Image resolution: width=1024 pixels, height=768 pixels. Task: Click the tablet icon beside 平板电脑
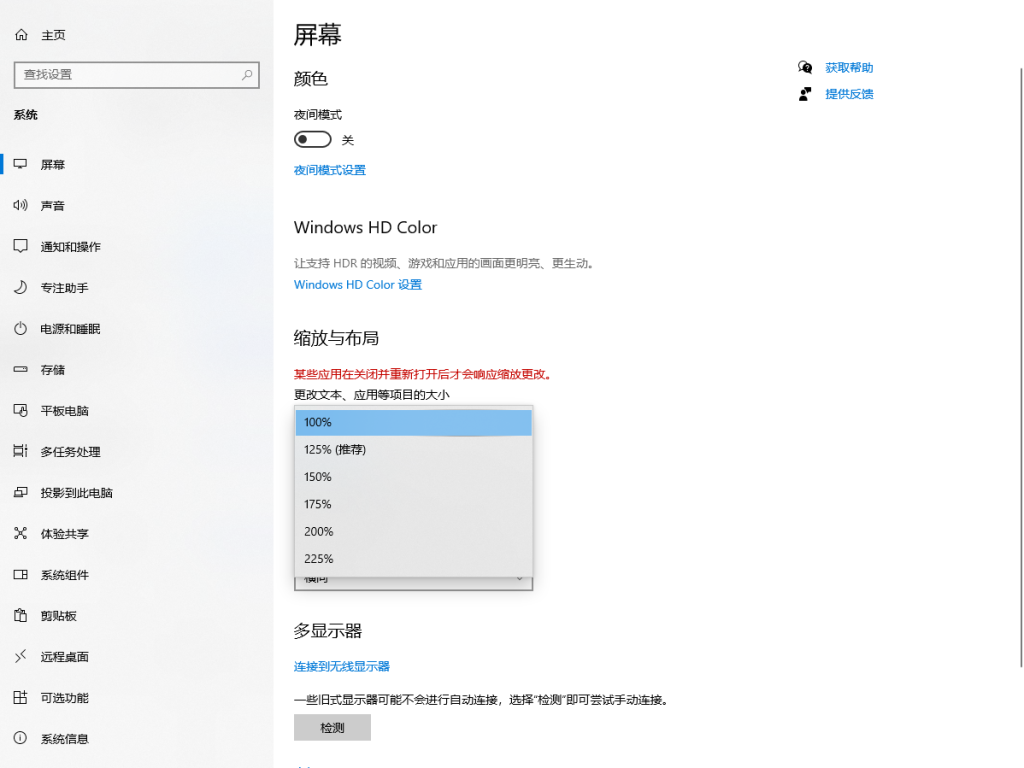[x=21, y=410]
